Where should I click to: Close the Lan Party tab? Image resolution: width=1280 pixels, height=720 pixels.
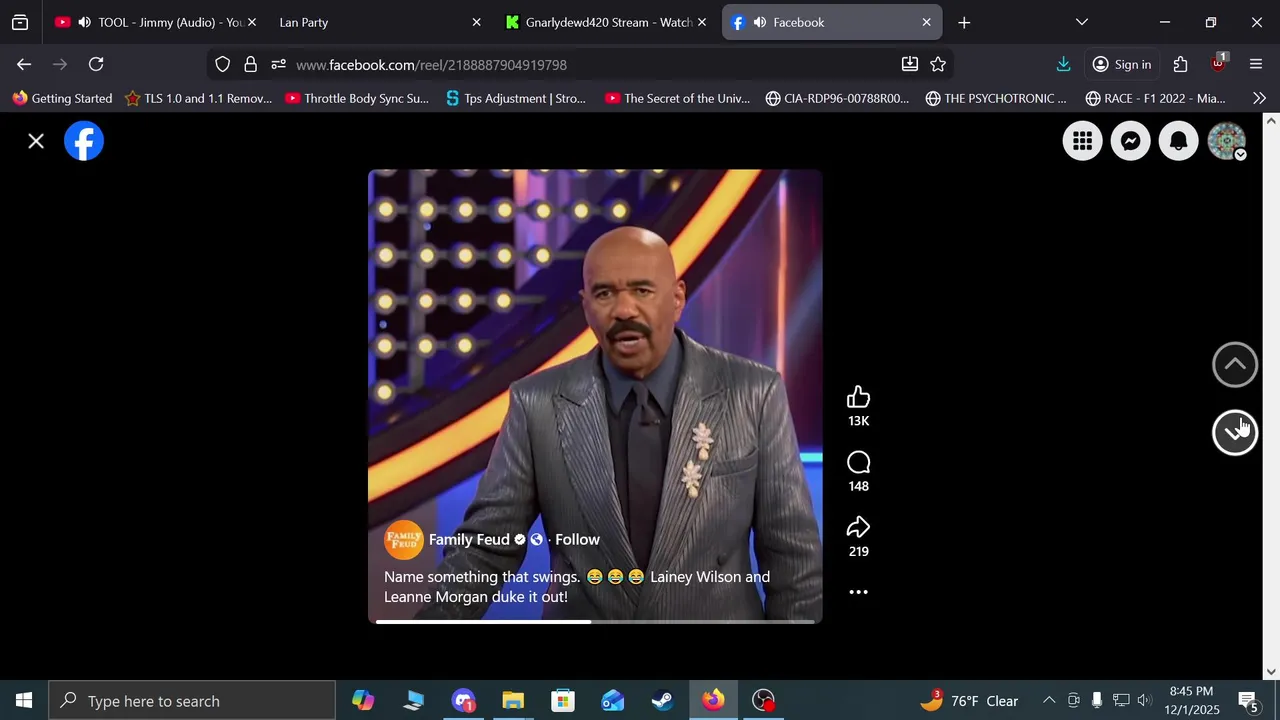476,22
